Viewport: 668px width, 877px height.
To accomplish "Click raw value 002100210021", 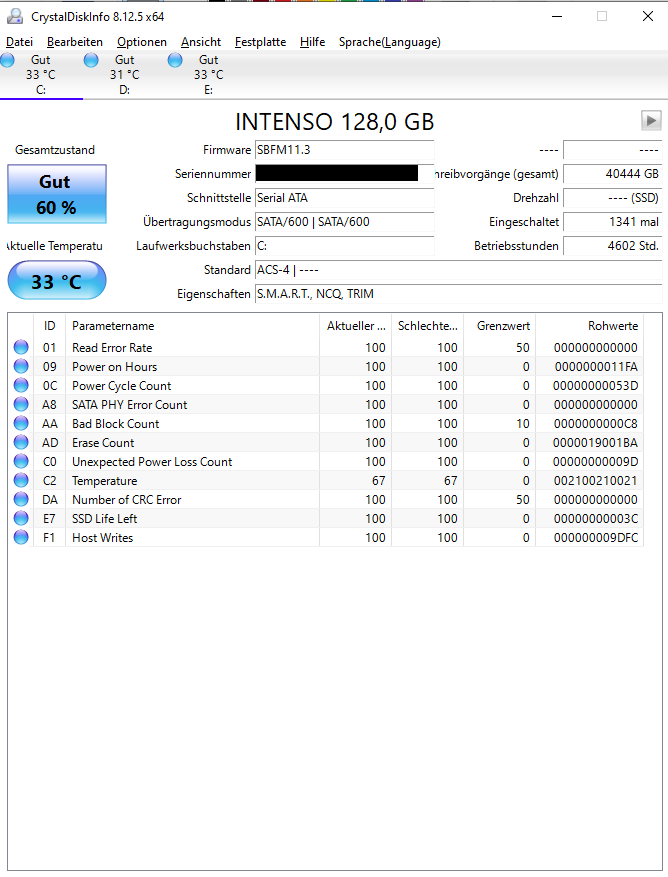I will (596, 481).
